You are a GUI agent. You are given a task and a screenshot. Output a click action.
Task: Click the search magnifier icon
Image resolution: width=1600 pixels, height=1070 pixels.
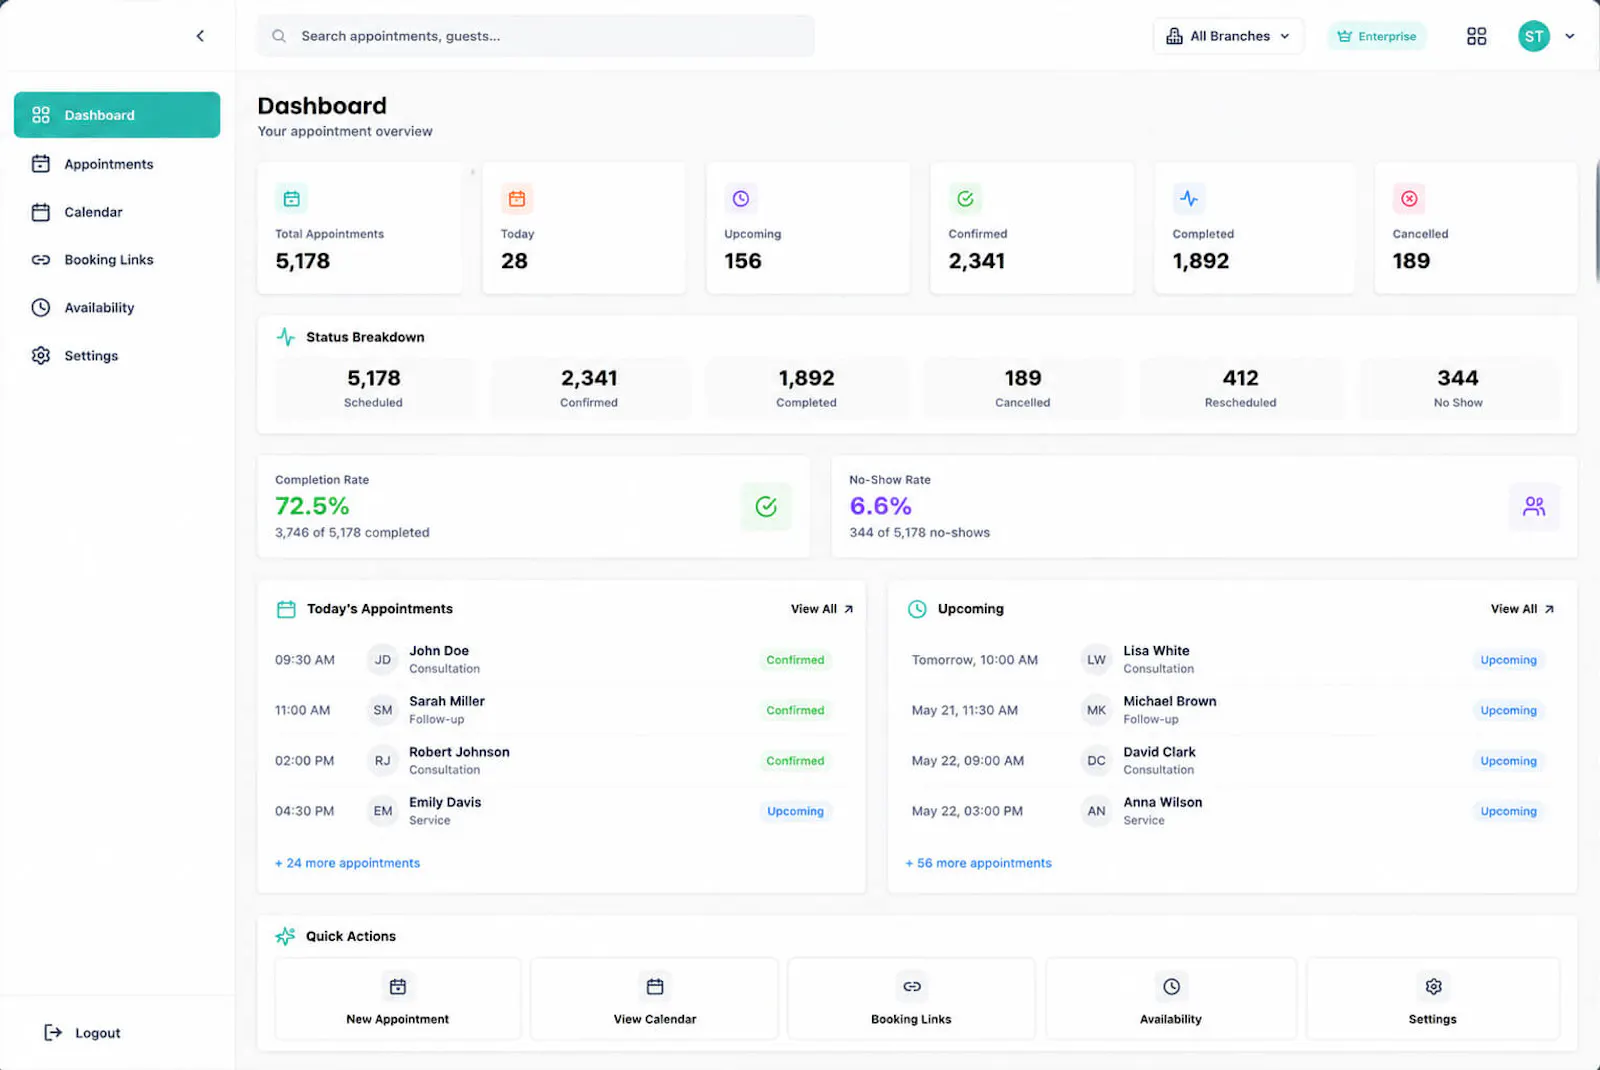coord(279,36)
